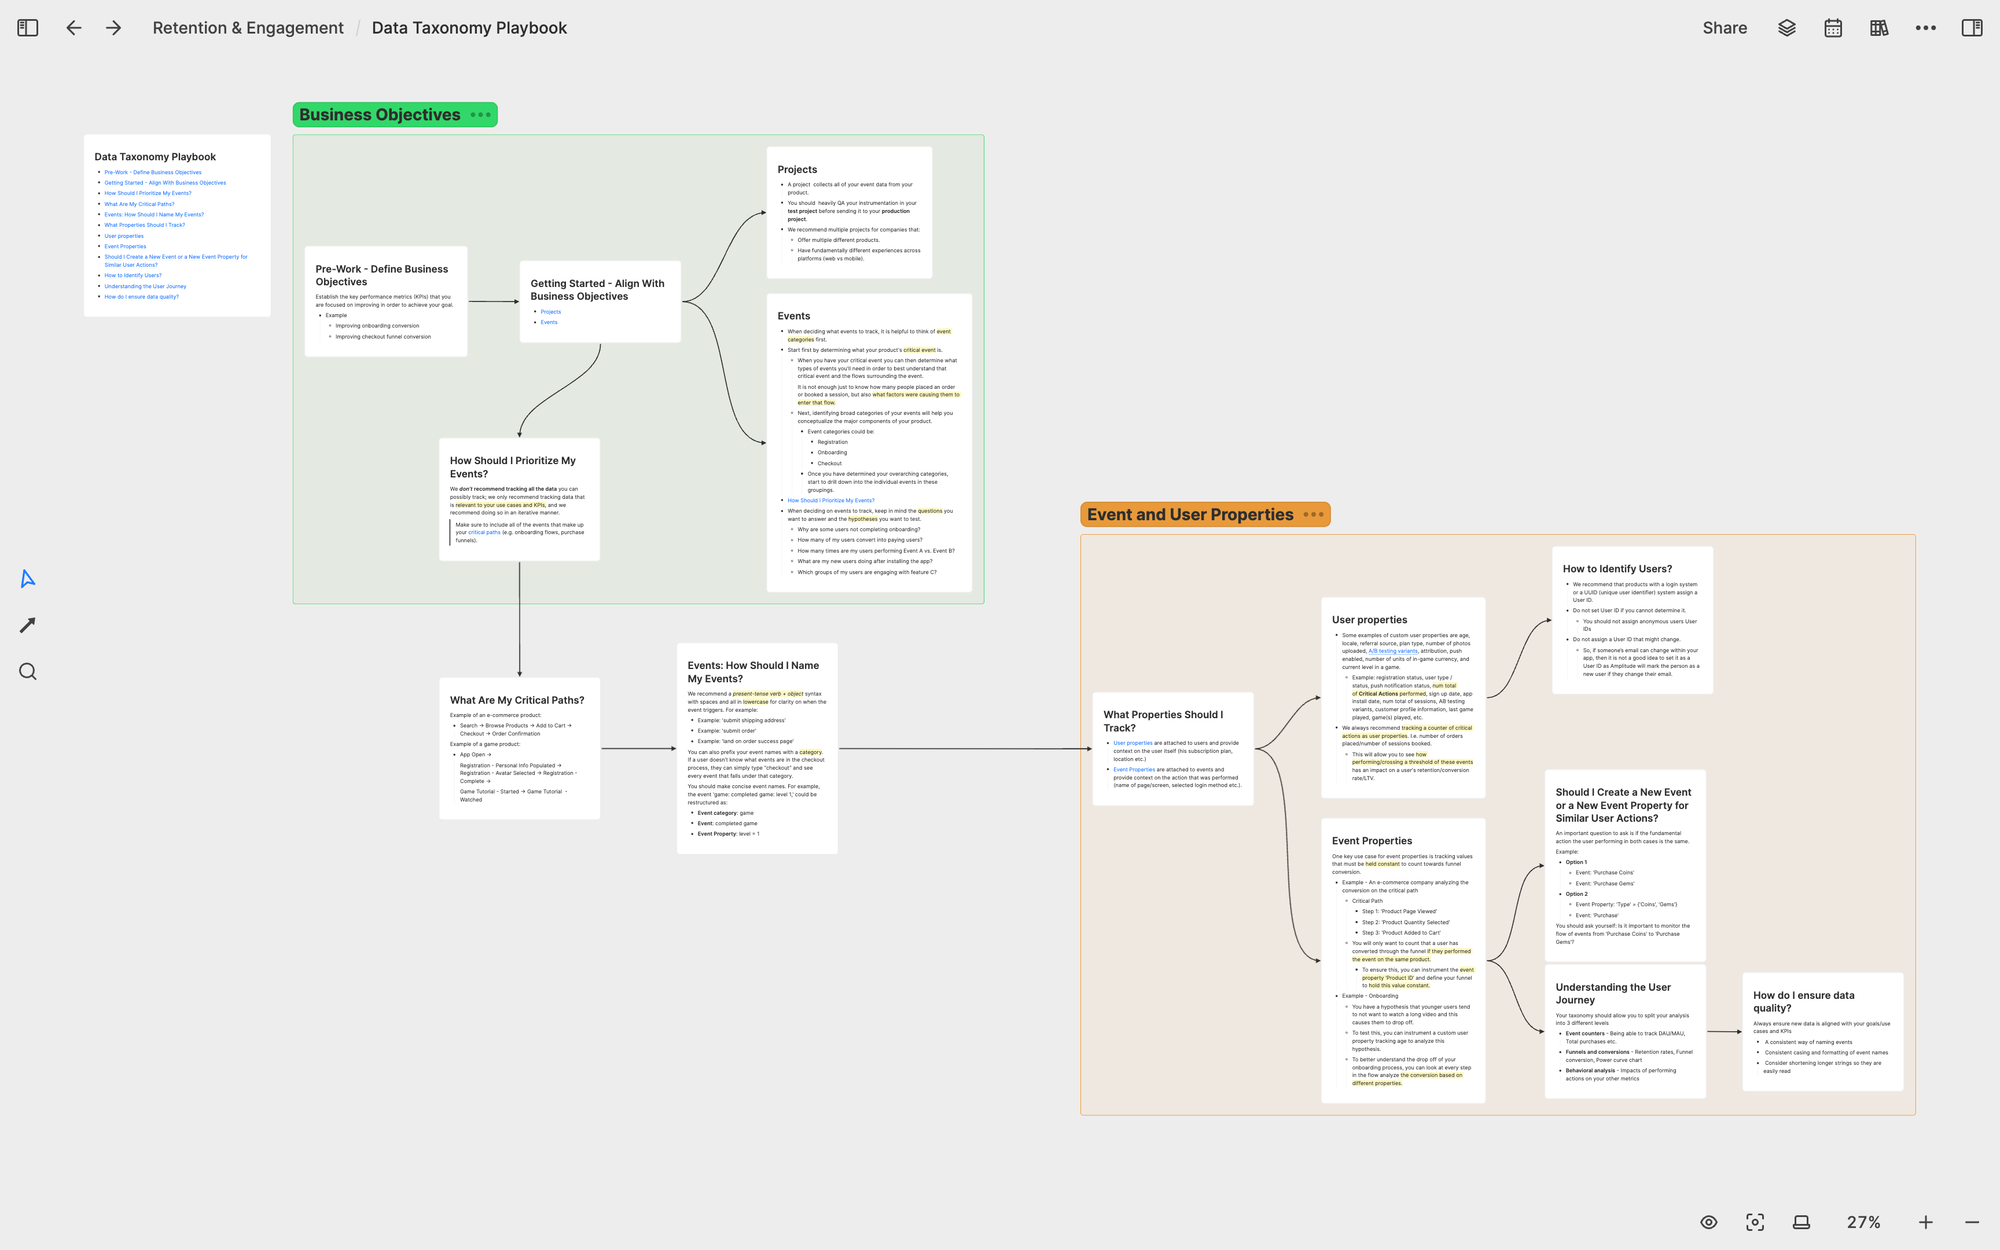Open Retention & Engagement breadcrumb

[x=248, y=28]
